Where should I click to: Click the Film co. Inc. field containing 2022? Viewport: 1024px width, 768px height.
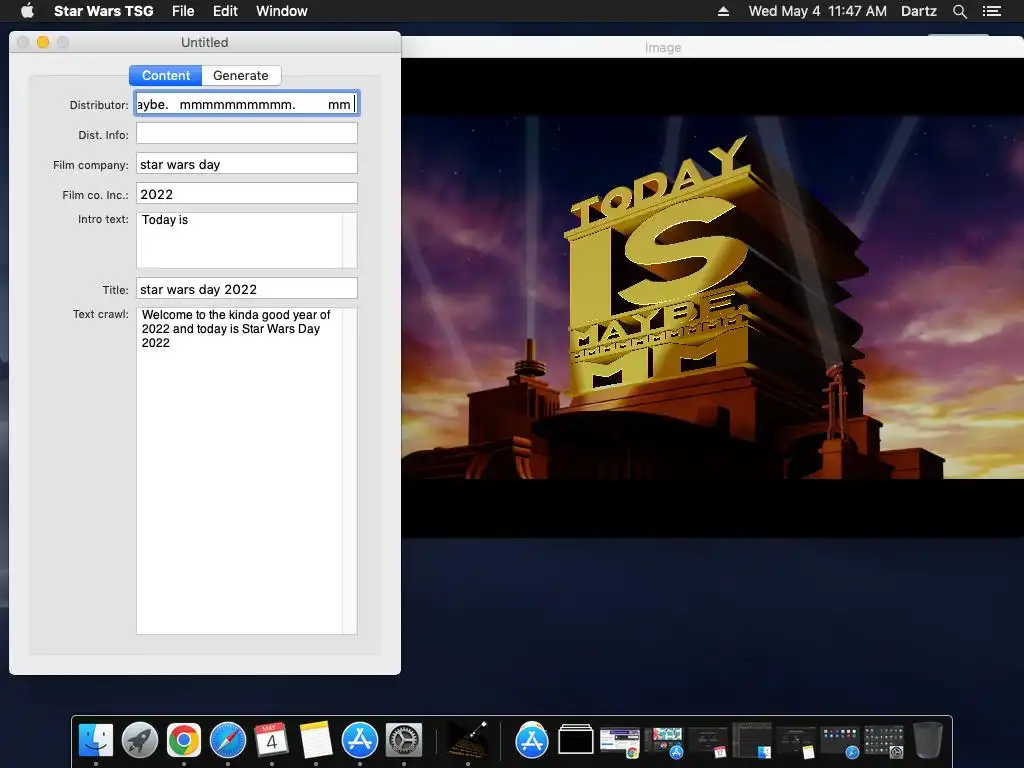[x=247, y=193]
